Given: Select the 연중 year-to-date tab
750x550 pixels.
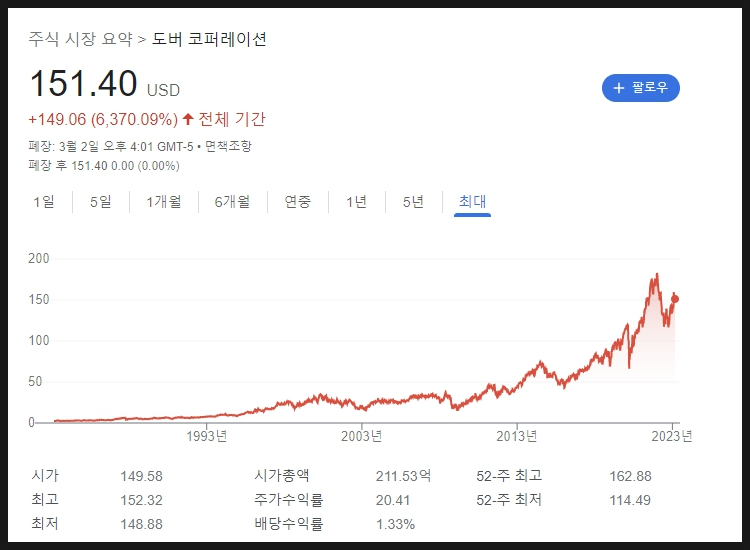Looking at the screenshot, I should pyautogui.click(x=298, y=201).
